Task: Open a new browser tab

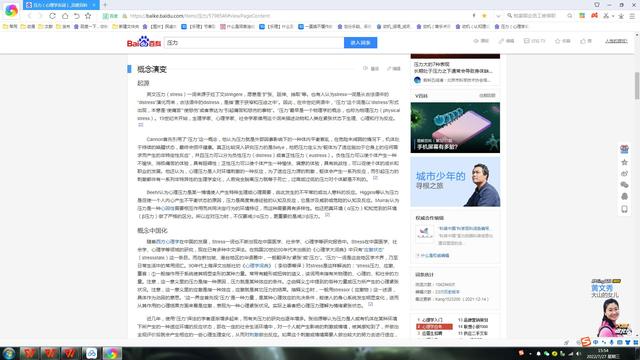Action: (105, 5)
